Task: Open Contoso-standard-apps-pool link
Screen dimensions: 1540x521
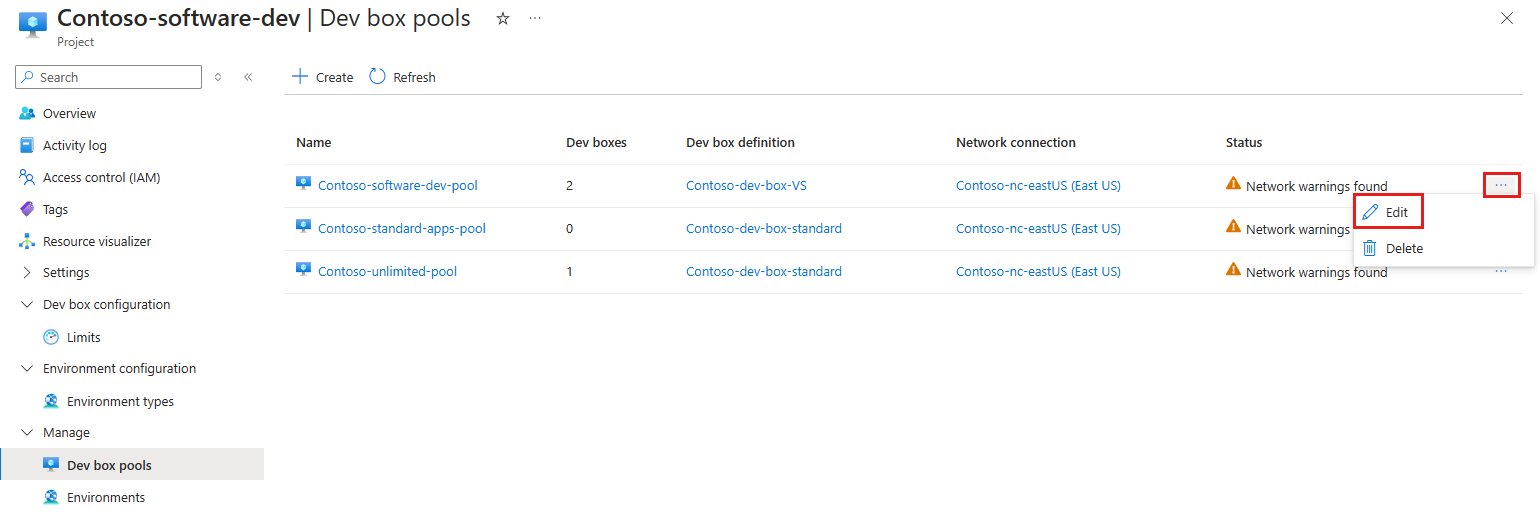Action: 402,228
